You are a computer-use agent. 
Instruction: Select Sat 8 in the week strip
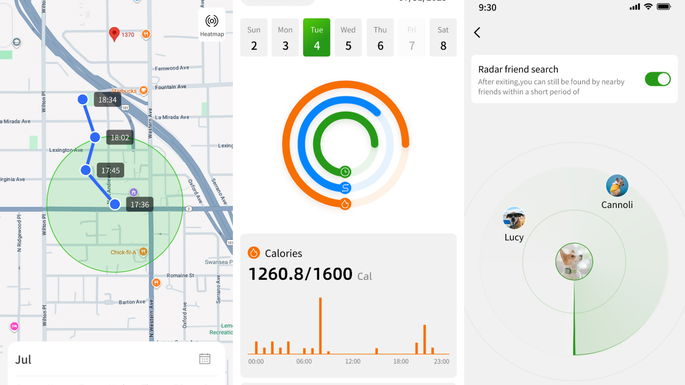(x=443, y=38)
